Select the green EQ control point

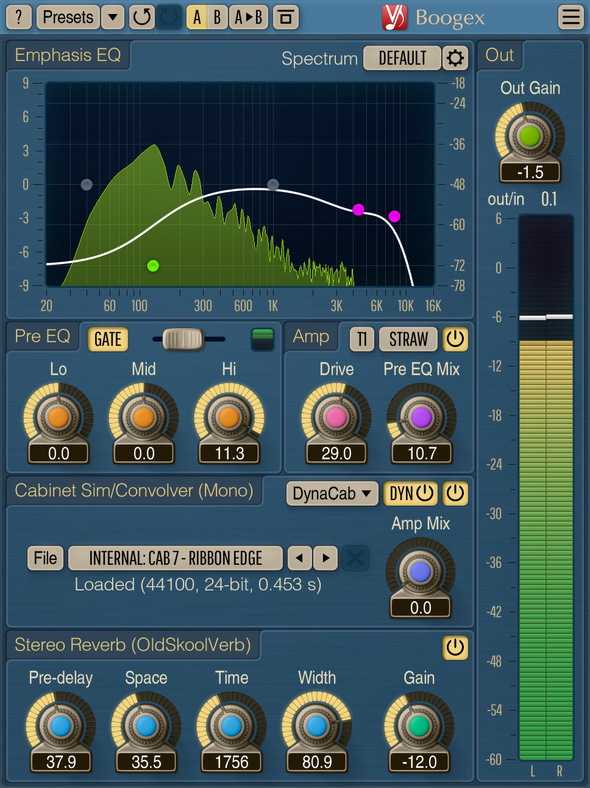point(153,266)
